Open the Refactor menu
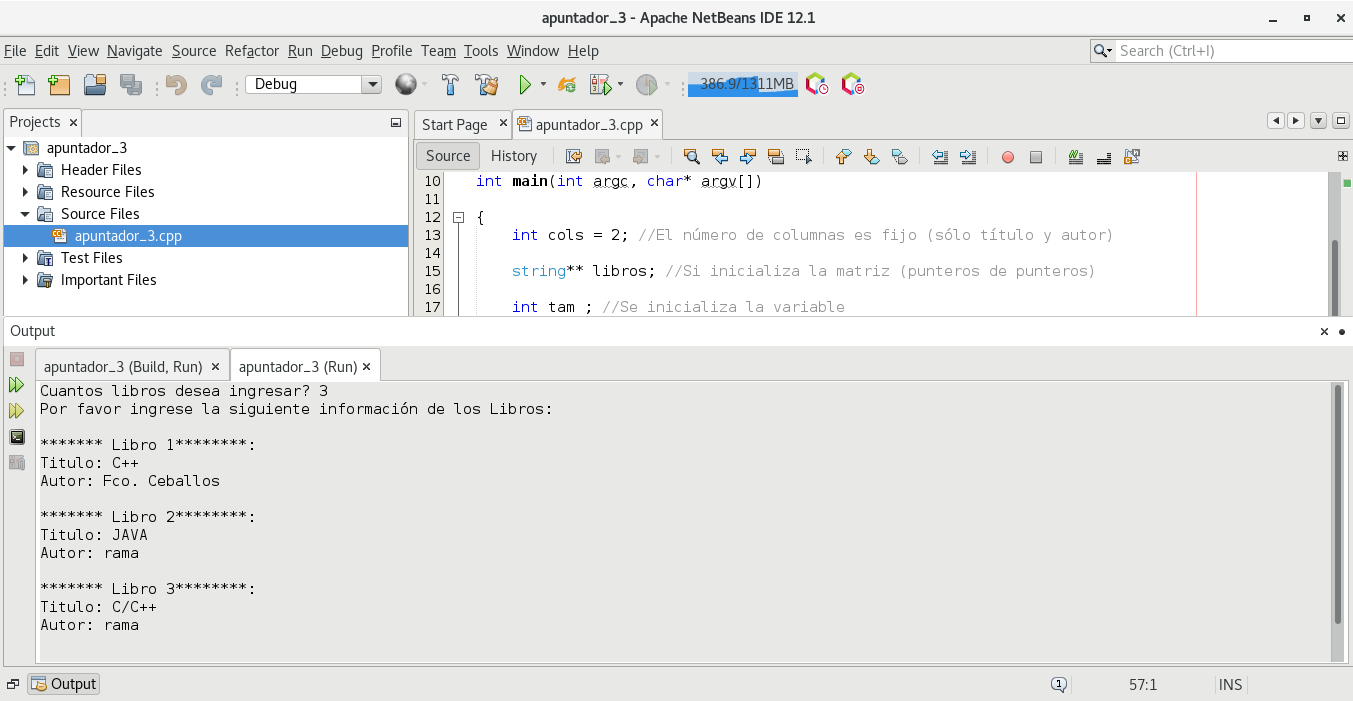1353x701 pixels. coord(252,51)
